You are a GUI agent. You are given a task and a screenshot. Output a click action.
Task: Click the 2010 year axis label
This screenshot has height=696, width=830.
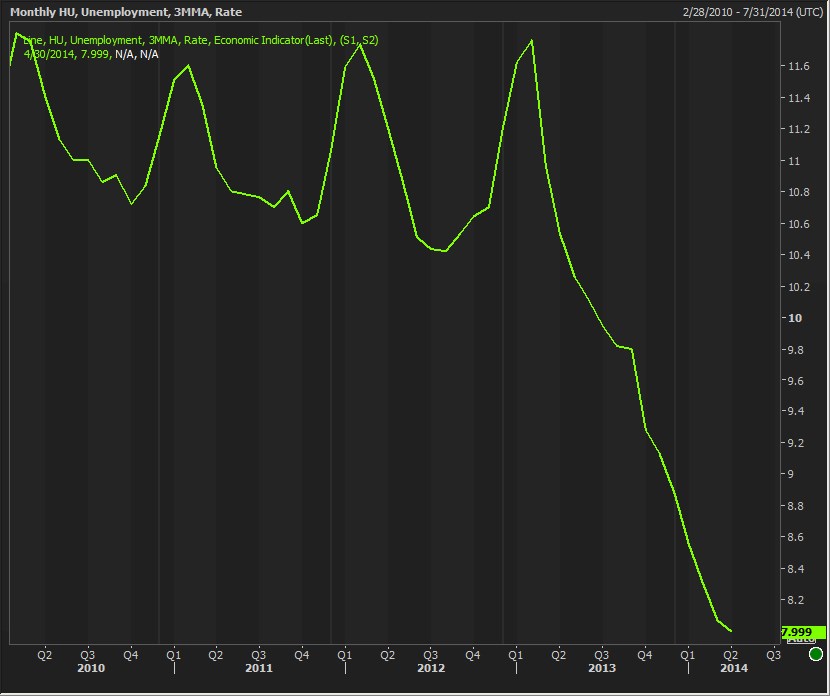[91, 668]
